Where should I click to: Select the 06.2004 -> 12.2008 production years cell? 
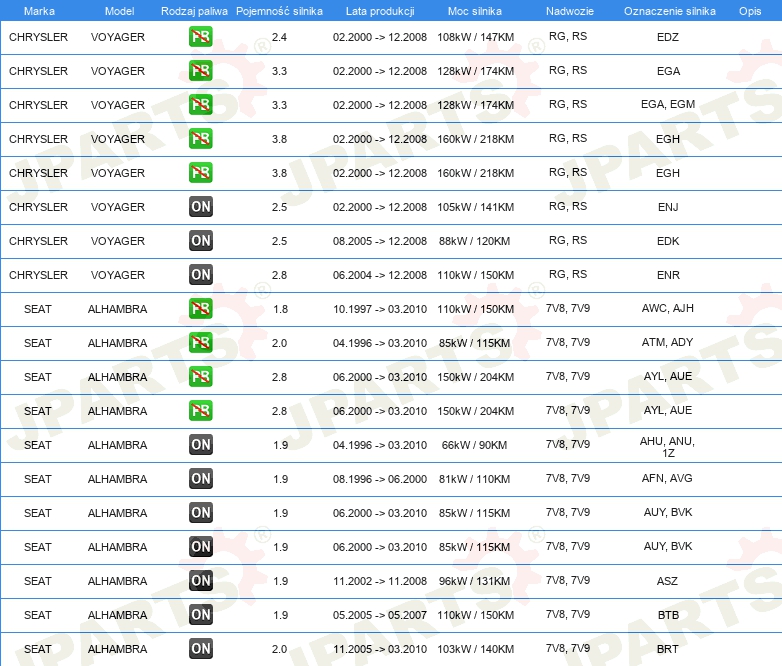point(380,275)
